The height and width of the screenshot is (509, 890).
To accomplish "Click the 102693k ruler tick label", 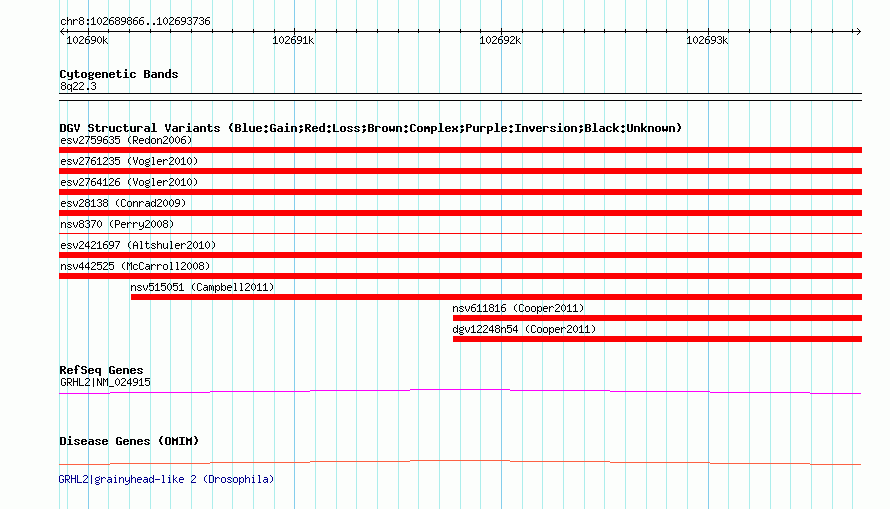I will click(x=707, y=40).
